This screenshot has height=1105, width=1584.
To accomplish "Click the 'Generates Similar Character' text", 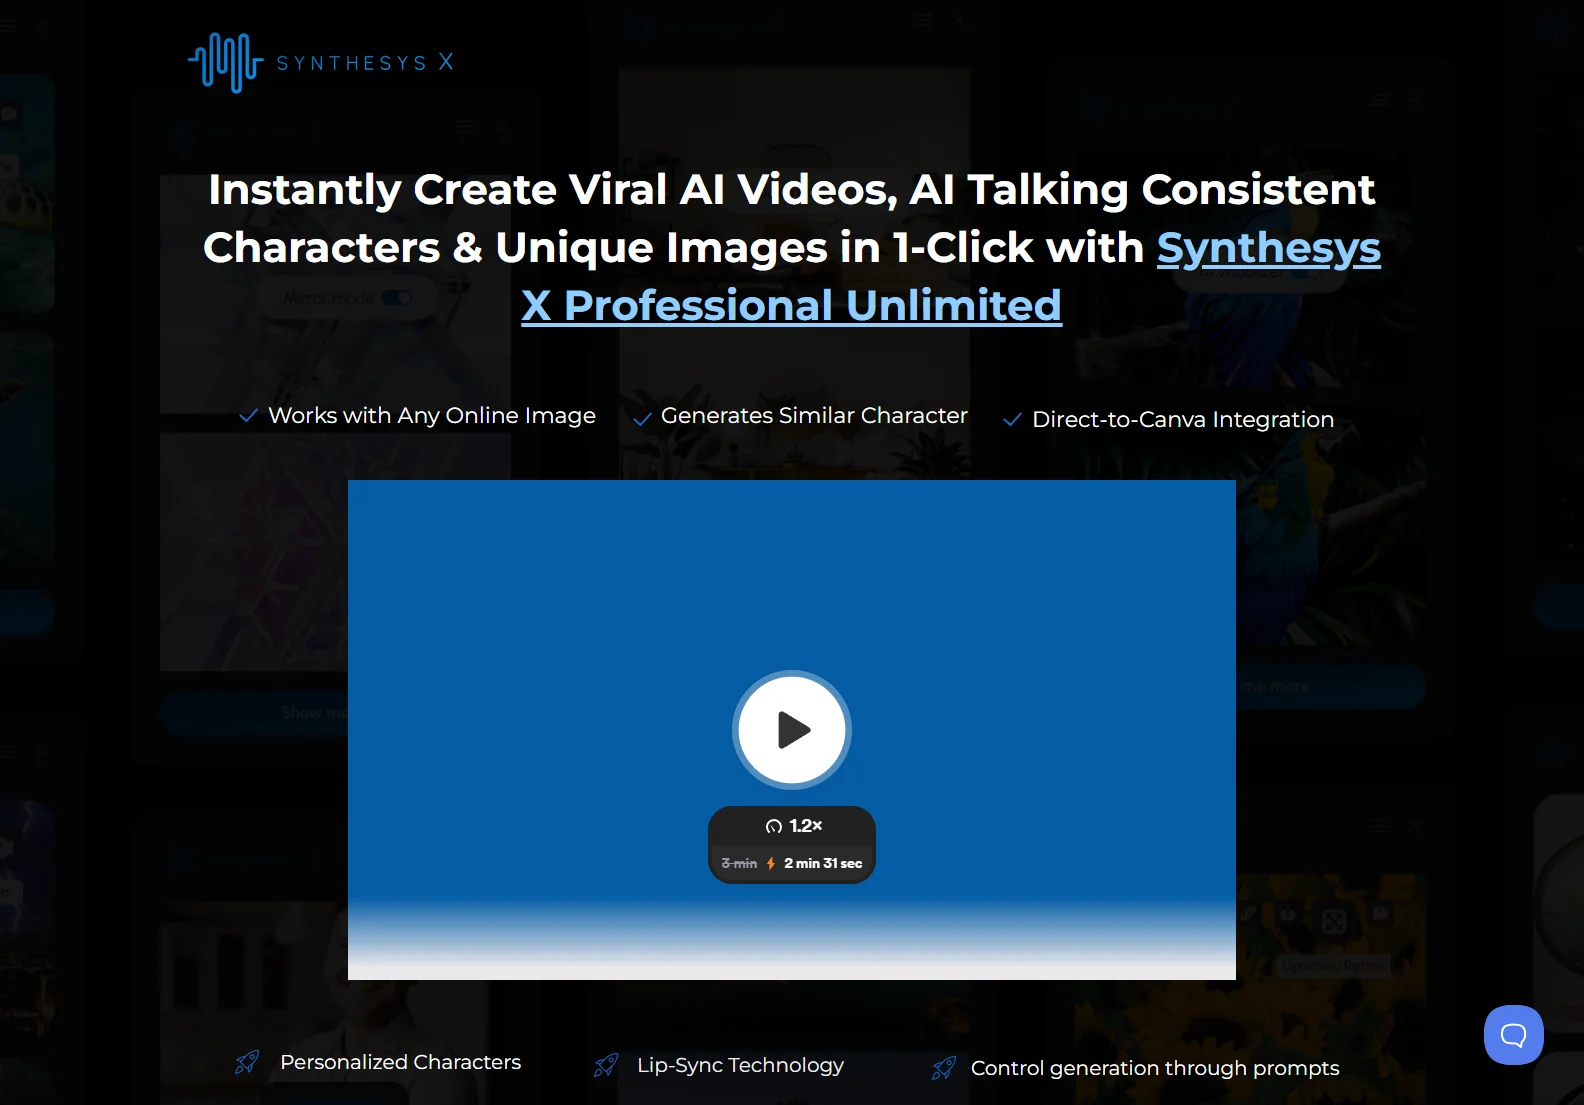I will (x=814, y=415).
